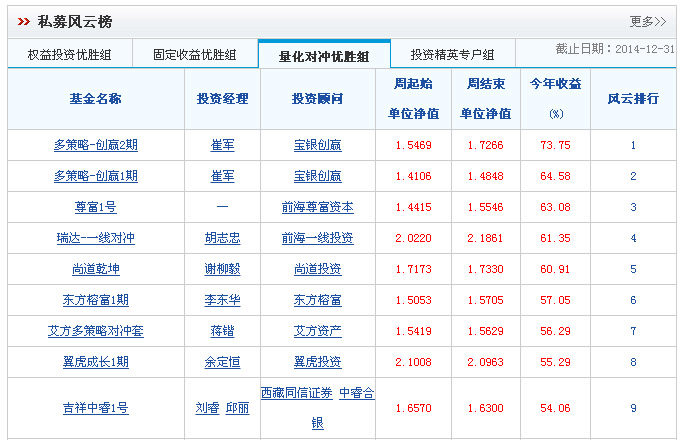This screenshot has height=444, width=683.
Task: Open the 瑞达-一线对冲 fund link
Action: coord(96,238)
